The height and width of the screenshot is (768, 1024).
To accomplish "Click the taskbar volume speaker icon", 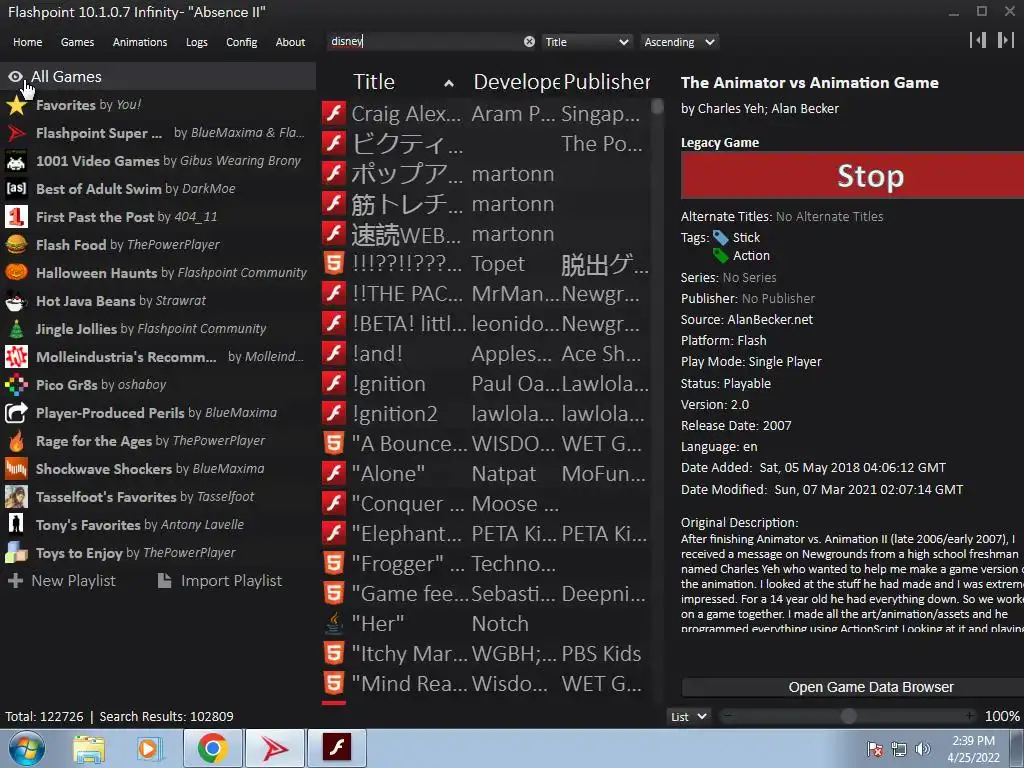I will [x=923, y=749].
